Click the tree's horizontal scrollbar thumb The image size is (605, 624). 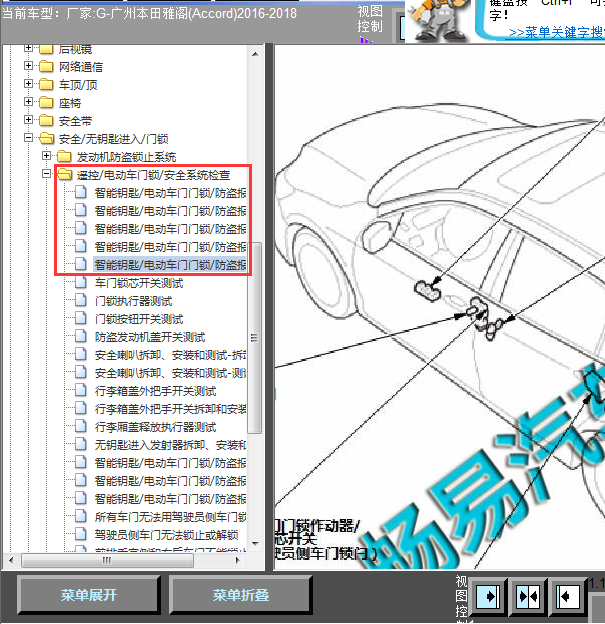(x=107, y=560)
